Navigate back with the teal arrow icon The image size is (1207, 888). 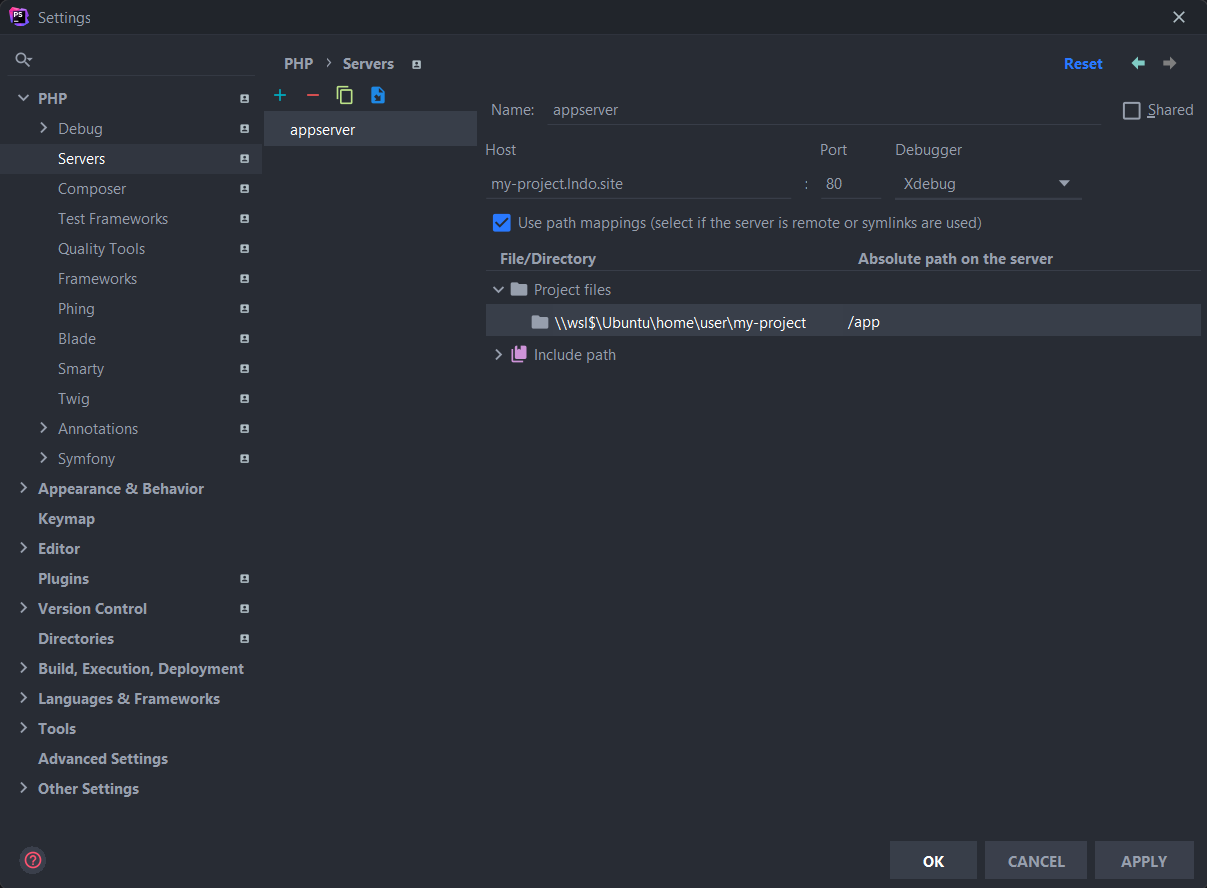[1137, 63]
